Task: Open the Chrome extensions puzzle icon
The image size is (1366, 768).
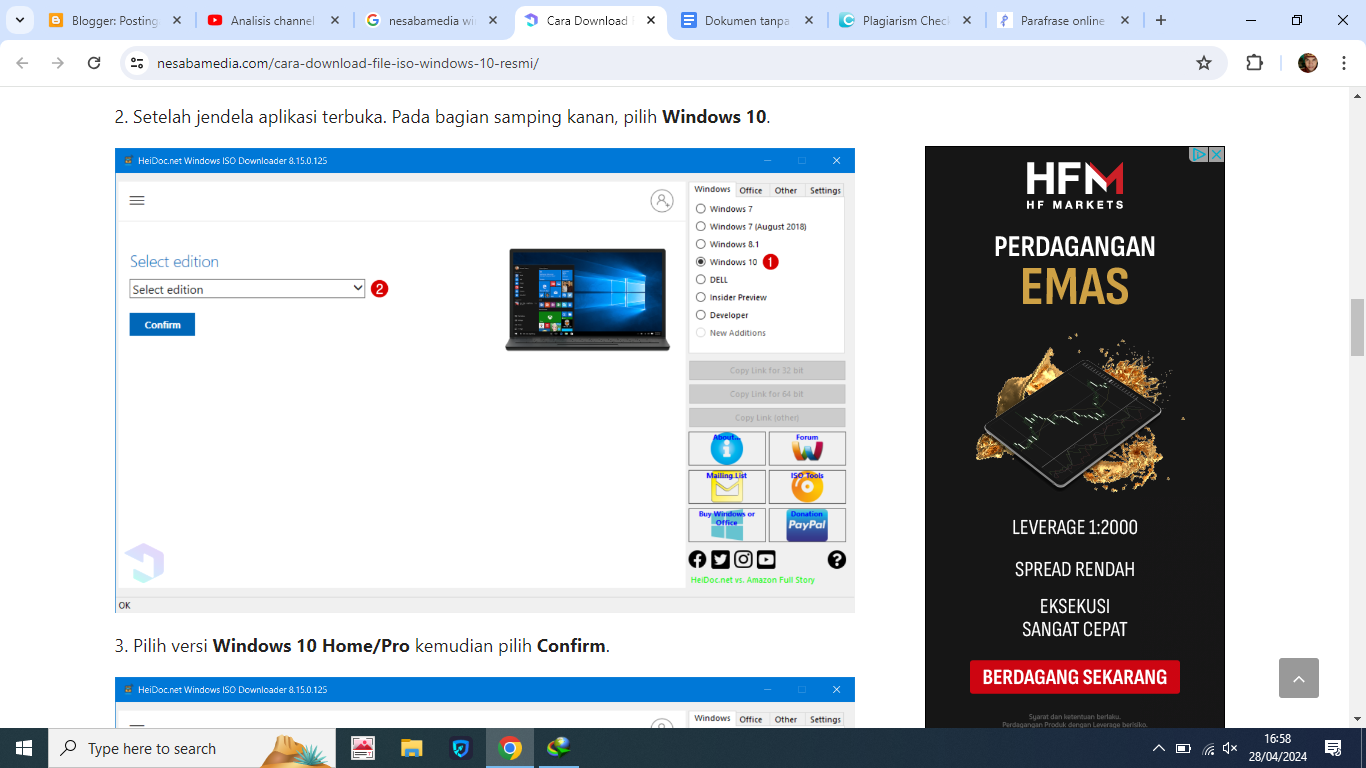Action: pos(1254,63)
